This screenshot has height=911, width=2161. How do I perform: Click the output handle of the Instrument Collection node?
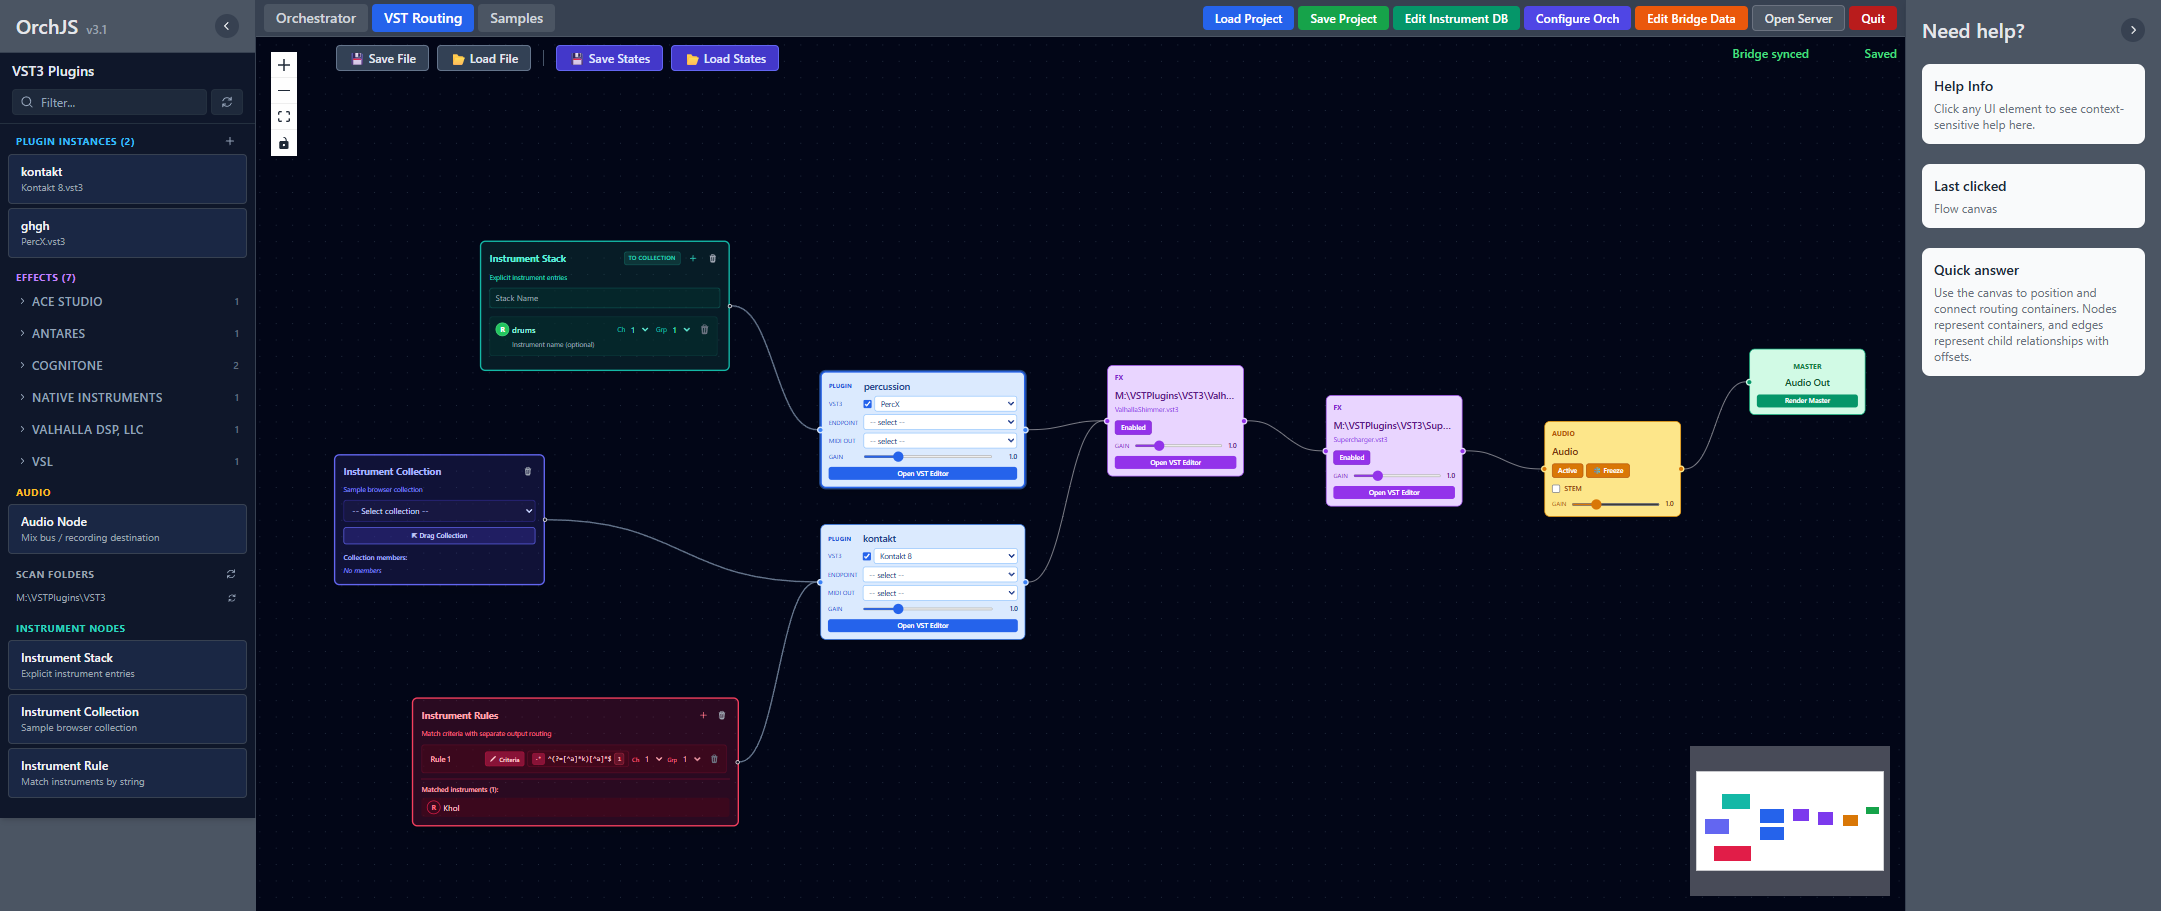pyautogui.click(x=545, y=520)
